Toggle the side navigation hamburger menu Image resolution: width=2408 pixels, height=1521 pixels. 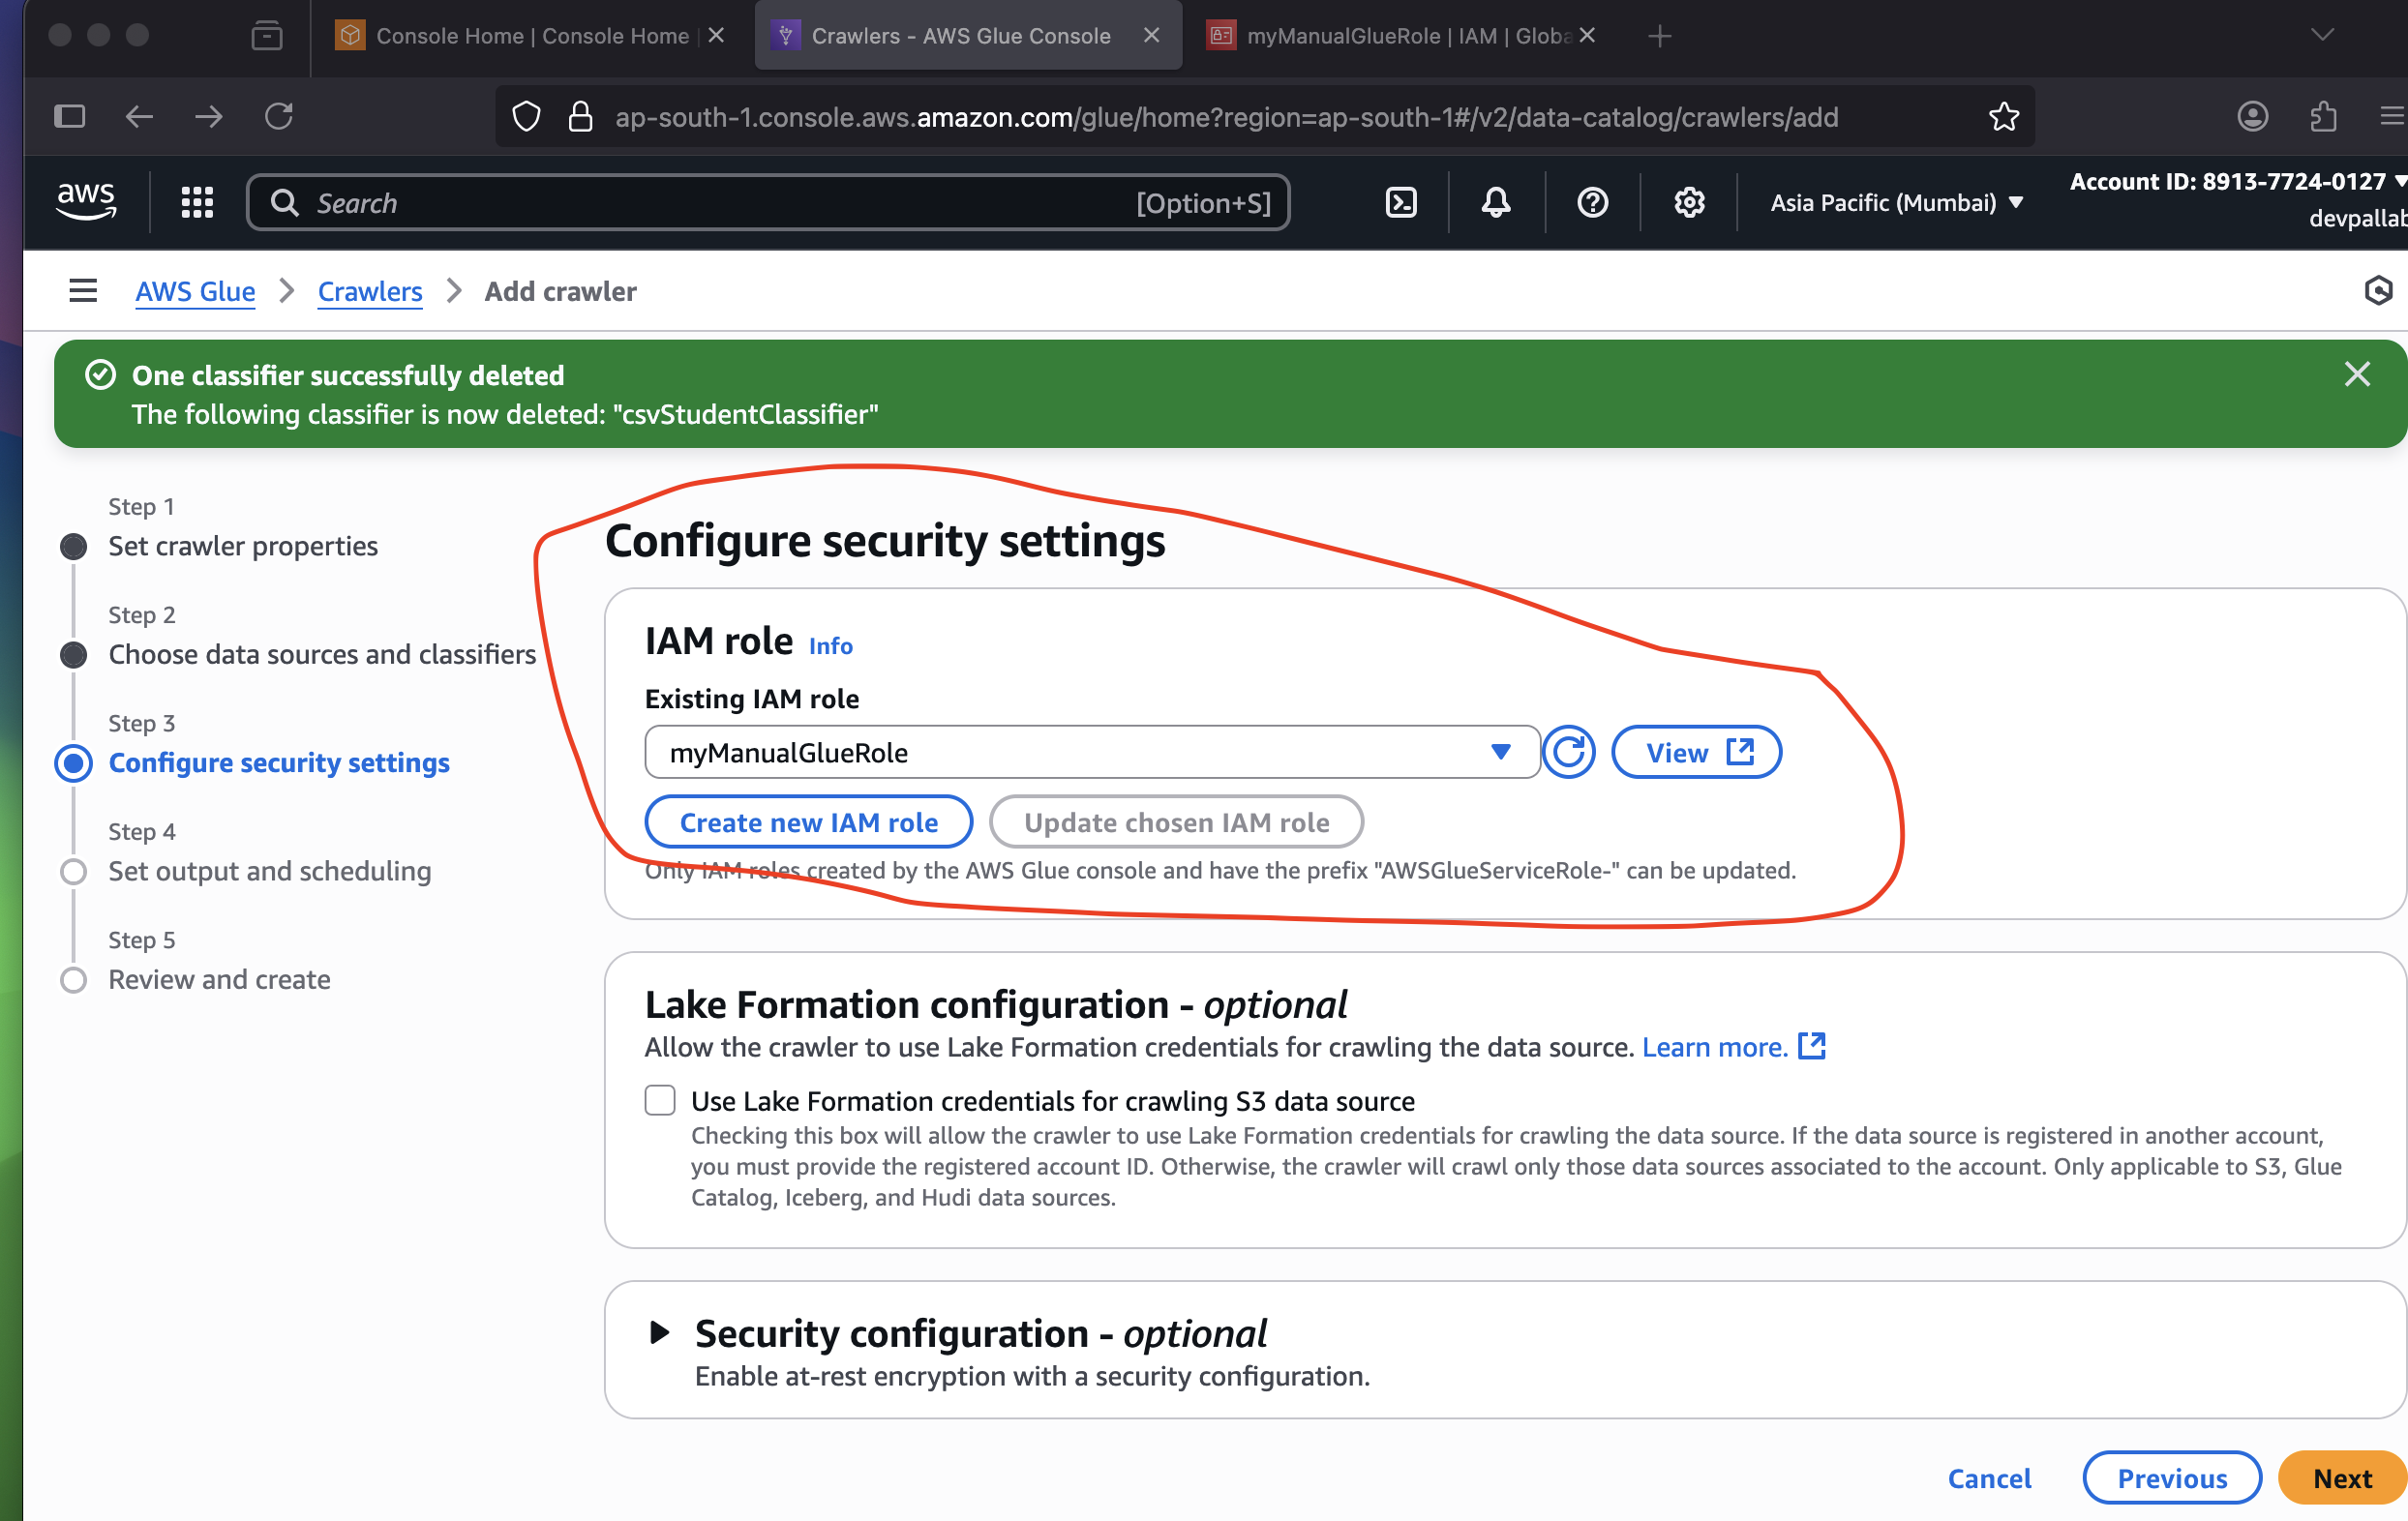tap(83, 291)
